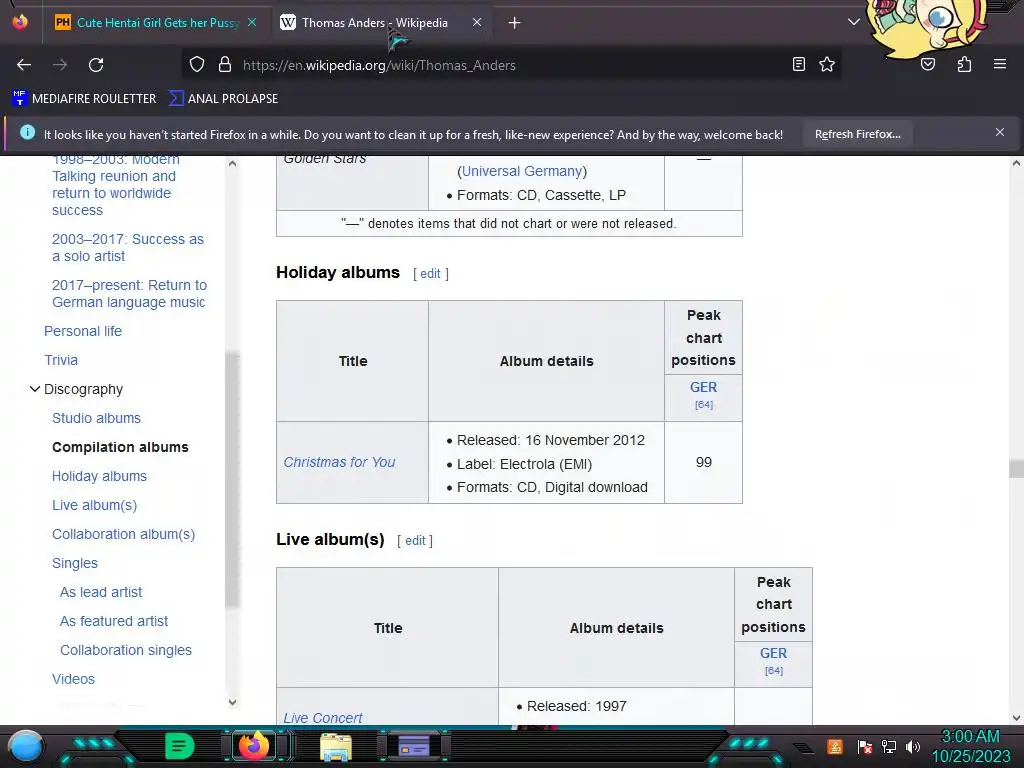Image resolution: width=1024 pixels, height=768 pixels.
Task: Toggle reader view for this article
Action: click(798, 64)
